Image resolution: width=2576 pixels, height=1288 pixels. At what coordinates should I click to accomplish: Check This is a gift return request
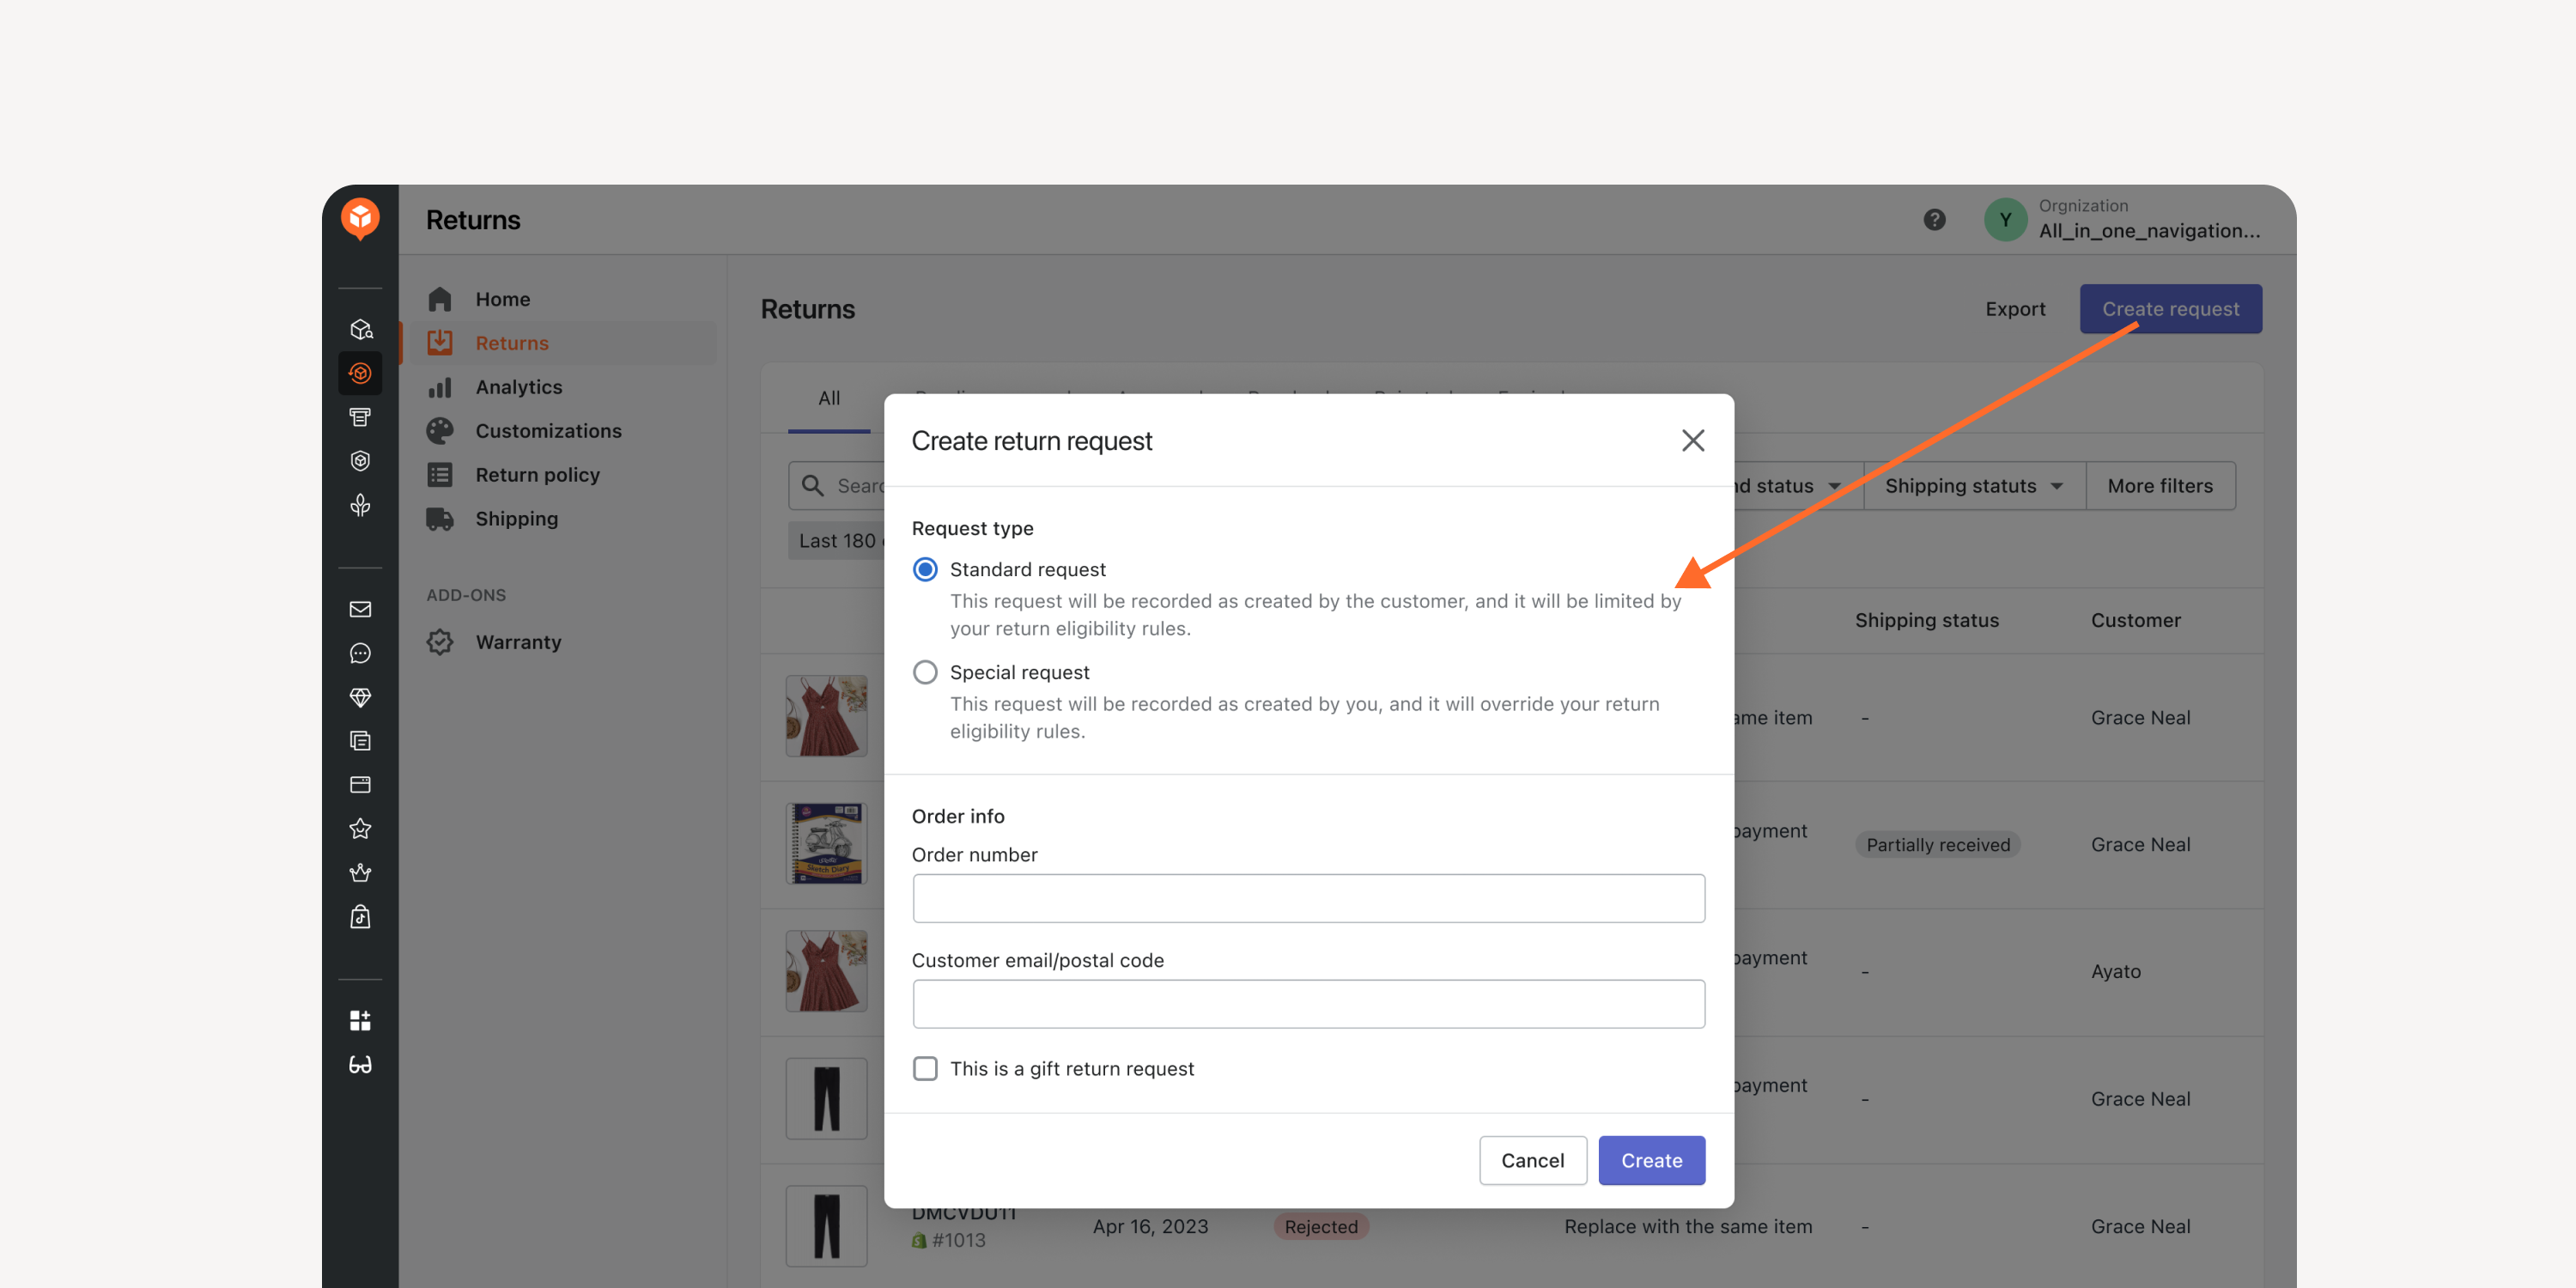pos(925,1068)
